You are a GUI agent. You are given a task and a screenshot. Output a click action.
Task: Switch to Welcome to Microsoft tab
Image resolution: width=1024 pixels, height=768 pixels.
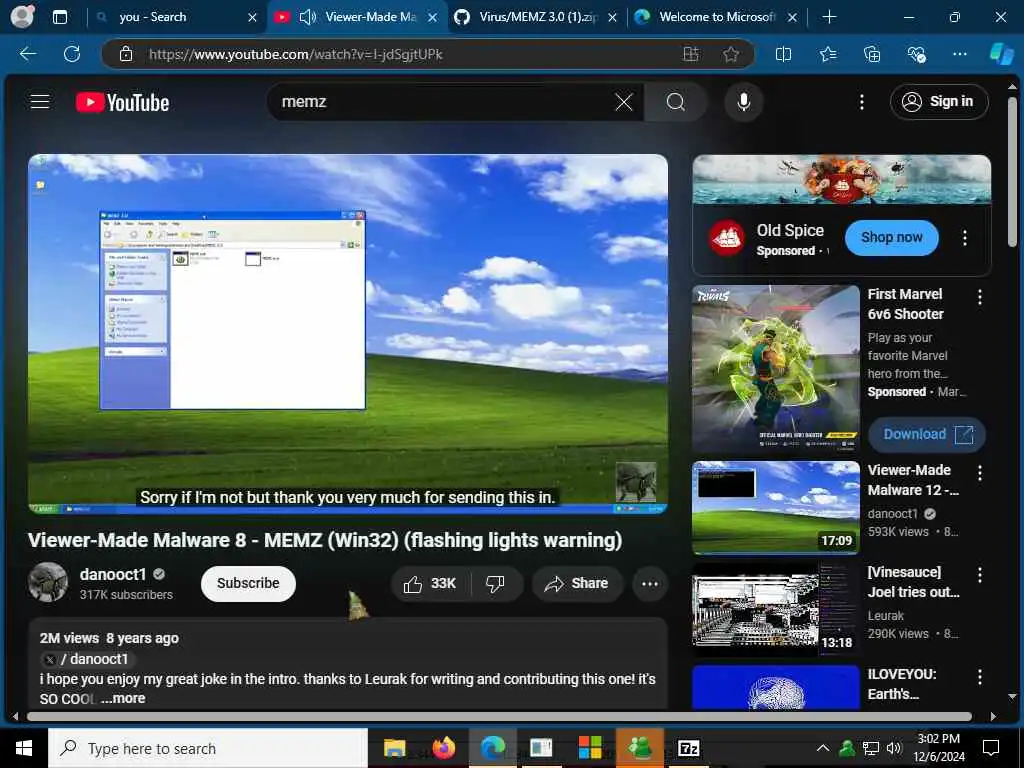click(717, 17)
